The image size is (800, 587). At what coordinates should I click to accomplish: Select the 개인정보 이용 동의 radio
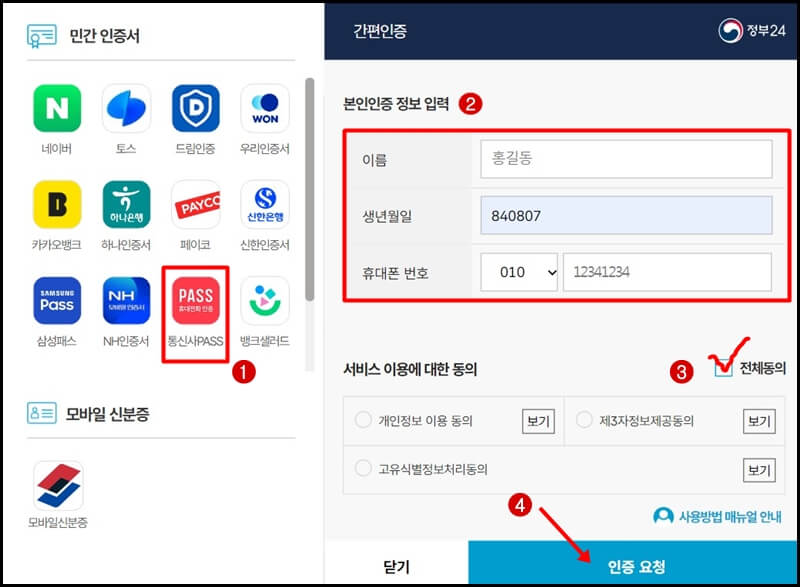363,420
